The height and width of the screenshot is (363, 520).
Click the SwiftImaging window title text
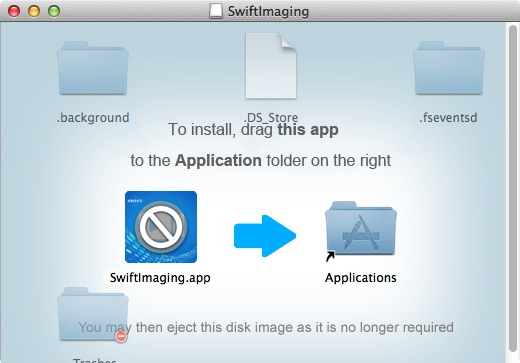point(268,11)
